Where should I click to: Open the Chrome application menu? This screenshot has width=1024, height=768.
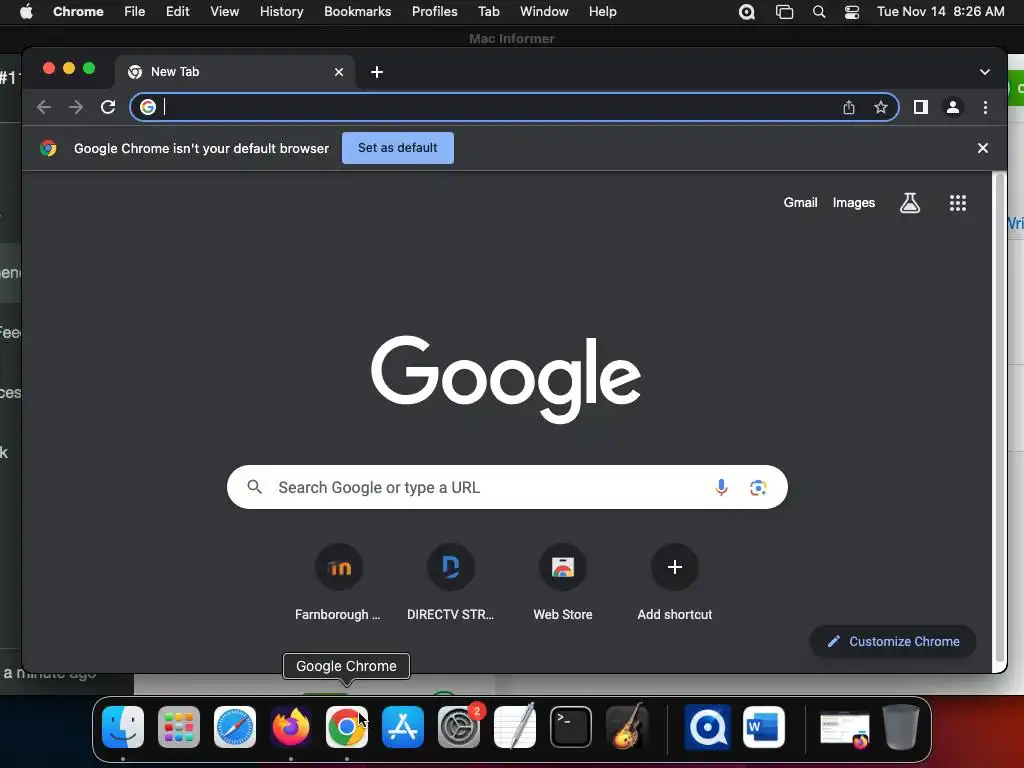(x=78, y=12)
